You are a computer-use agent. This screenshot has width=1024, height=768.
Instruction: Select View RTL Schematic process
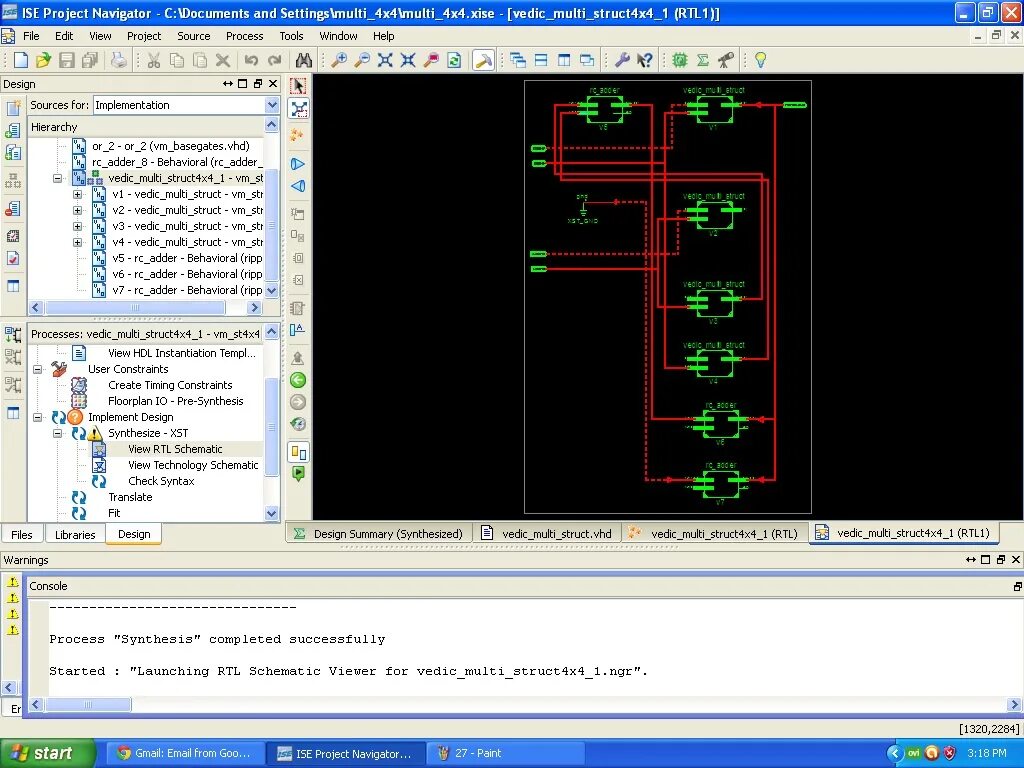point(175,449)
